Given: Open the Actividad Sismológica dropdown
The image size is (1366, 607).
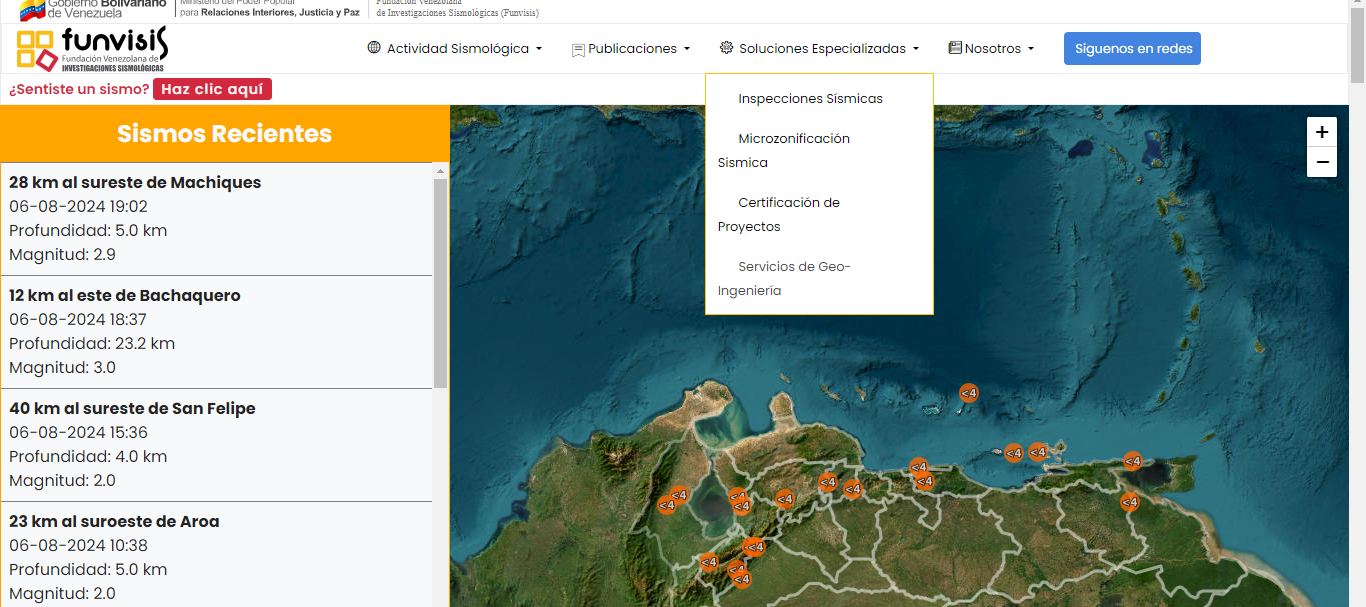Looking at the screenshot, I should (455, 47).
